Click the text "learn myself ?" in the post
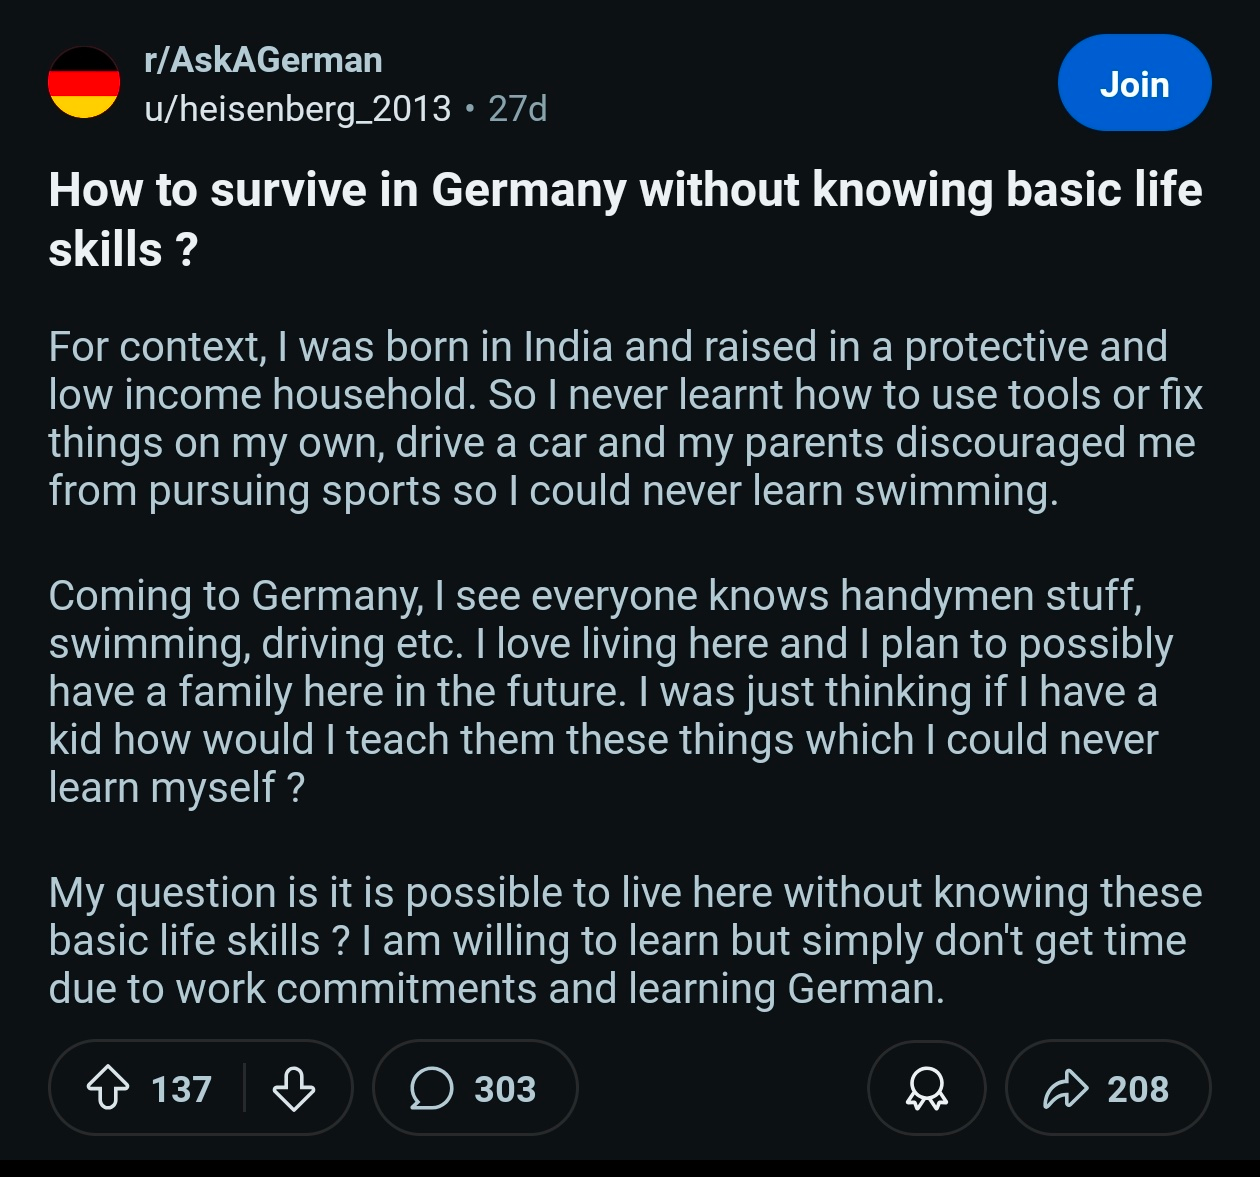Image resolution: width=1260 pixels, height=1177 pixels. point(177,788)
